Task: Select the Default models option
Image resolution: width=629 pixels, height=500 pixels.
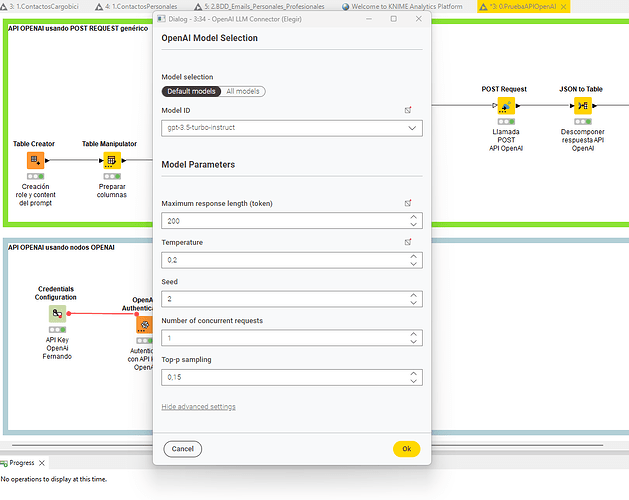Action: pos(191,91)
